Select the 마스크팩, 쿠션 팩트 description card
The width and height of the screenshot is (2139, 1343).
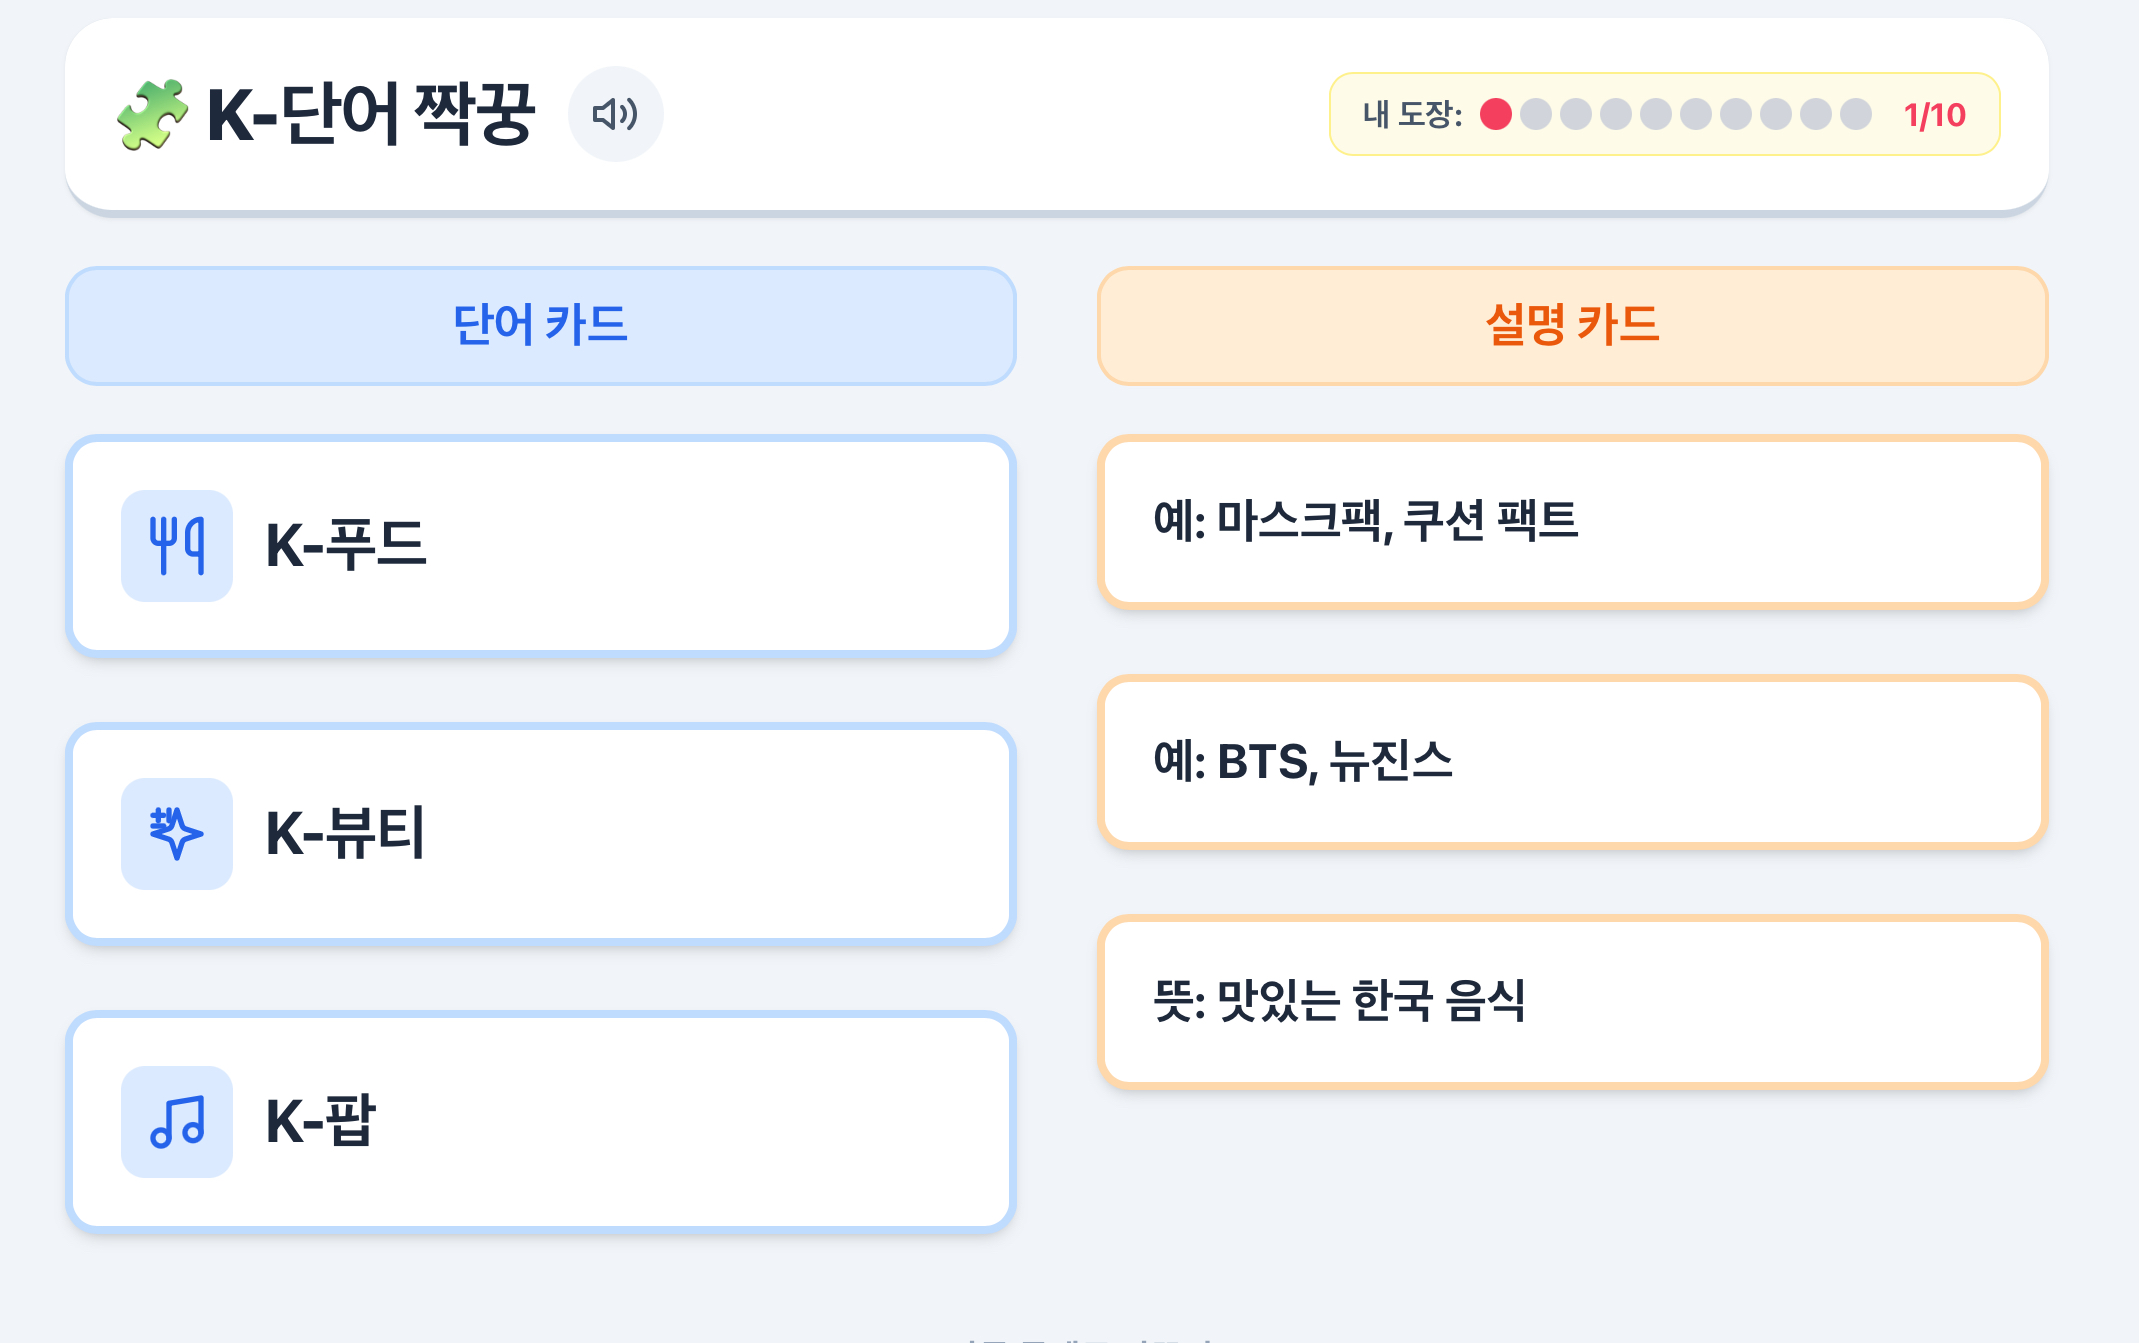[1570, 522]
